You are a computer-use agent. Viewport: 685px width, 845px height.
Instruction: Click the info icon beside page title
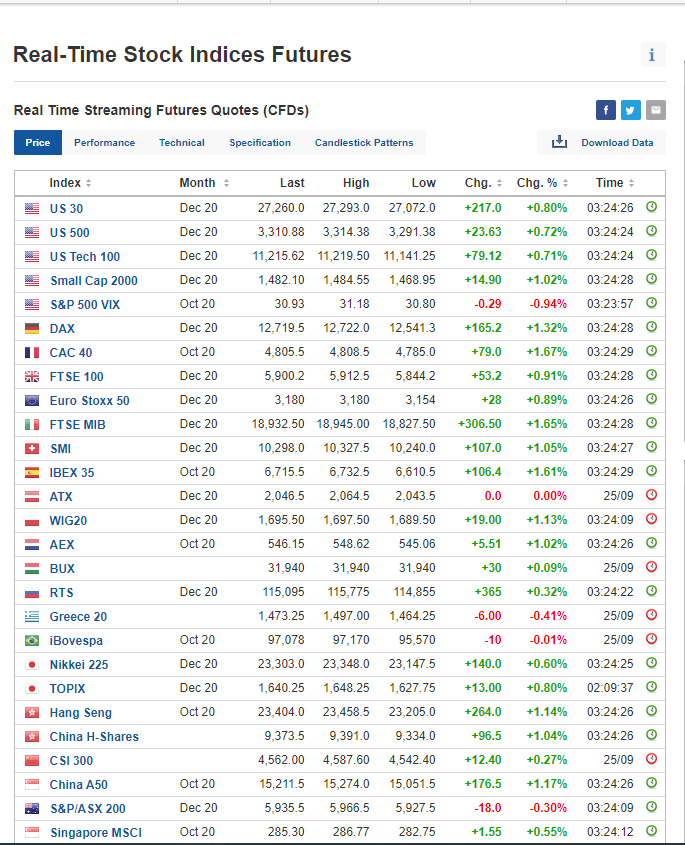point(652,55)
